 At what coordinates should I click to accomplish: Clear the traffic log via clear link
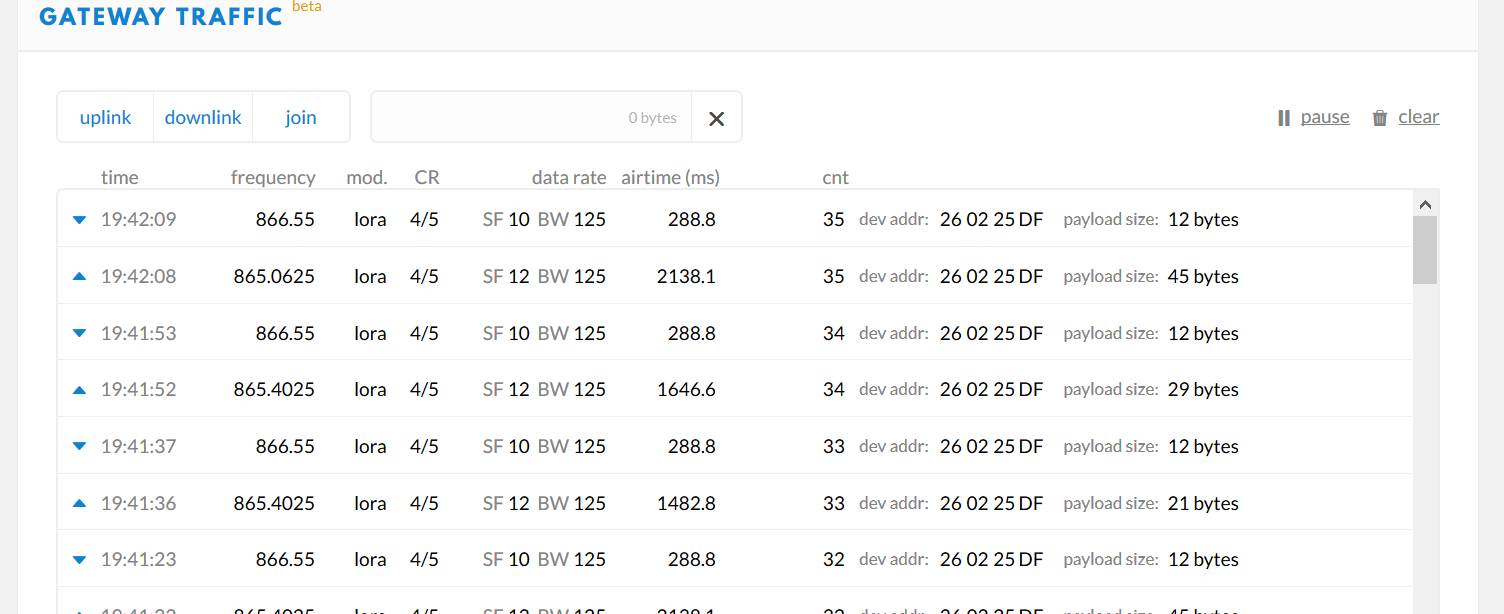(x=1418, y=117)
